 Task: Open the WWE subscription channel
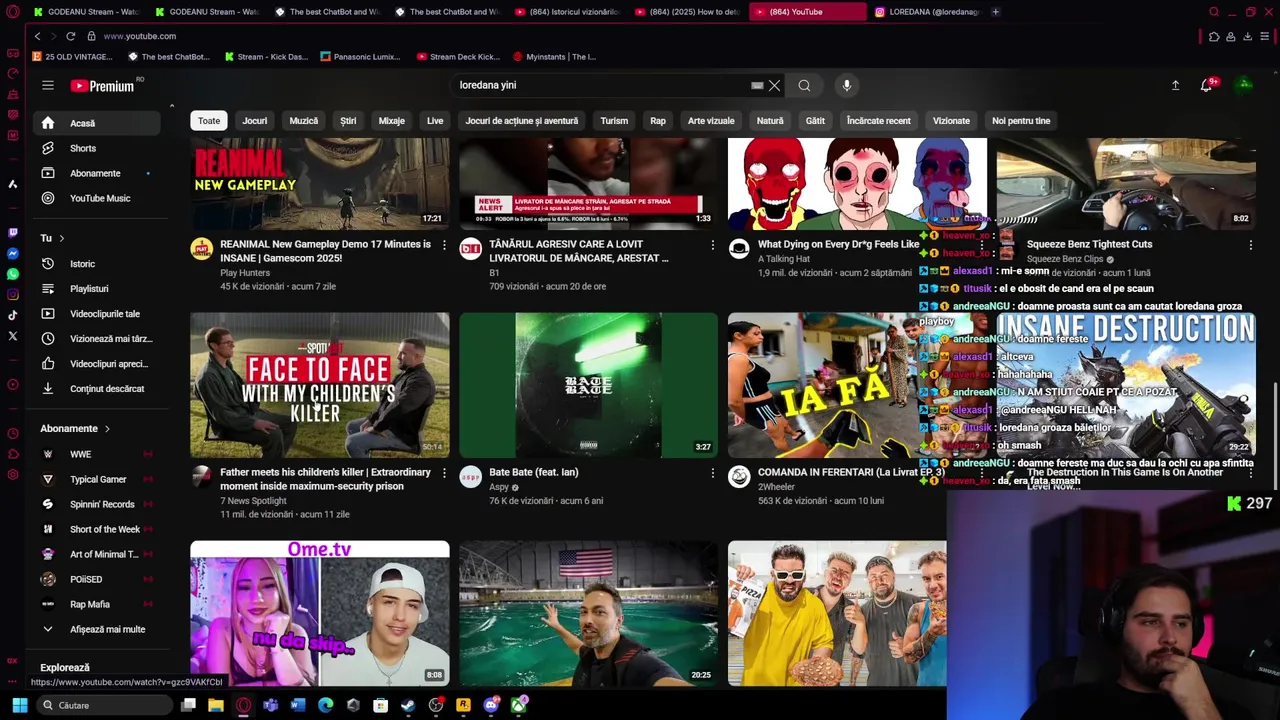[95, 454]
